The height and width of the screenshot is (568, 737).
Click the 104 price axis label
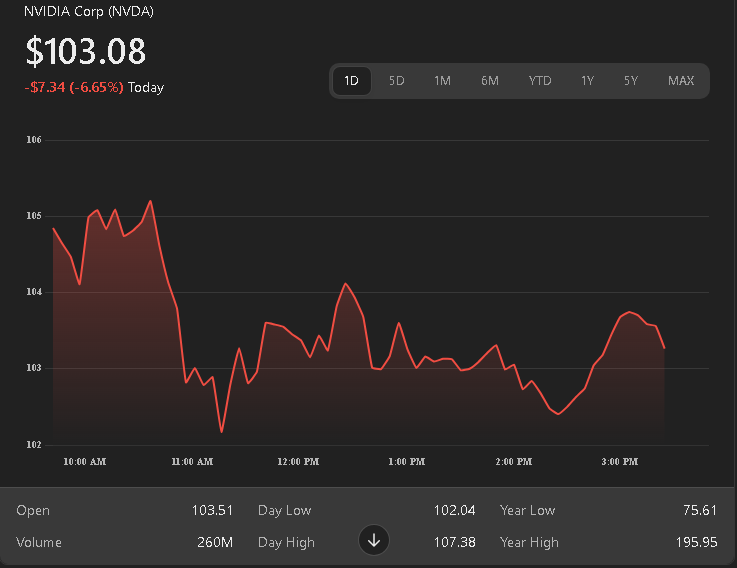tap(34, 292)
